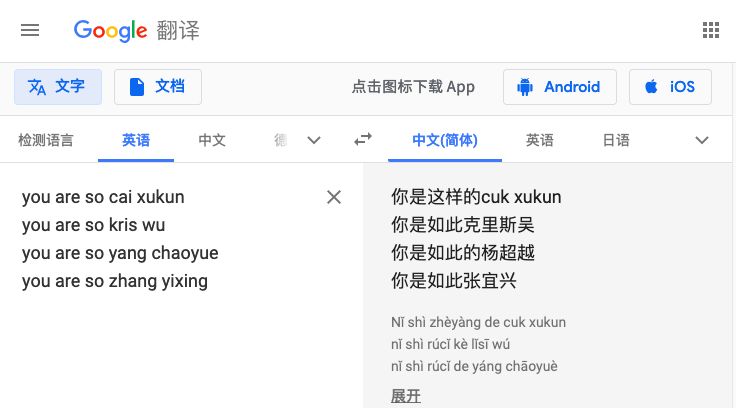Open the Google apps grid
736x408 pixels.
click(x=711, y=31)
